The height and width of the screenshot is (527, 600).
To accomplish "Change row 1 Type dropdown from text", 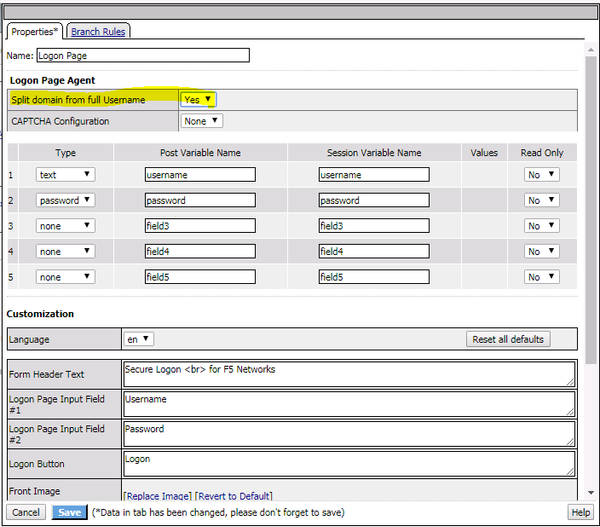I will point(66,175).
